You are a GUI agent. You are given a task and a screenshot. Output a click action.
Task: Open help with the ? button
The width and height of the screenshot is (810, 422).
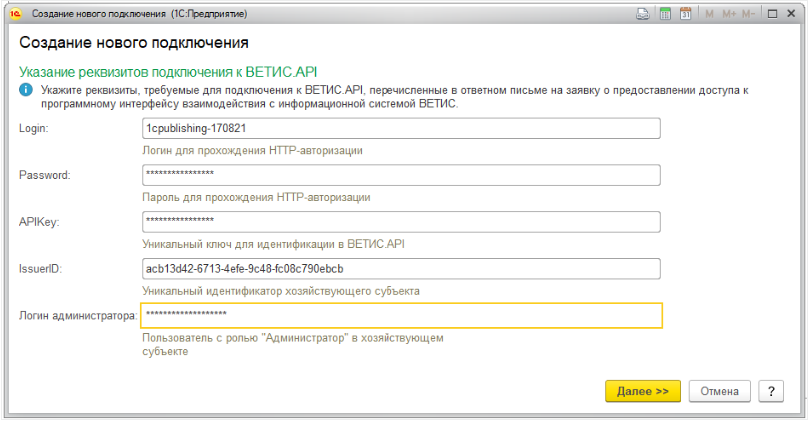[x=771, y=392]
